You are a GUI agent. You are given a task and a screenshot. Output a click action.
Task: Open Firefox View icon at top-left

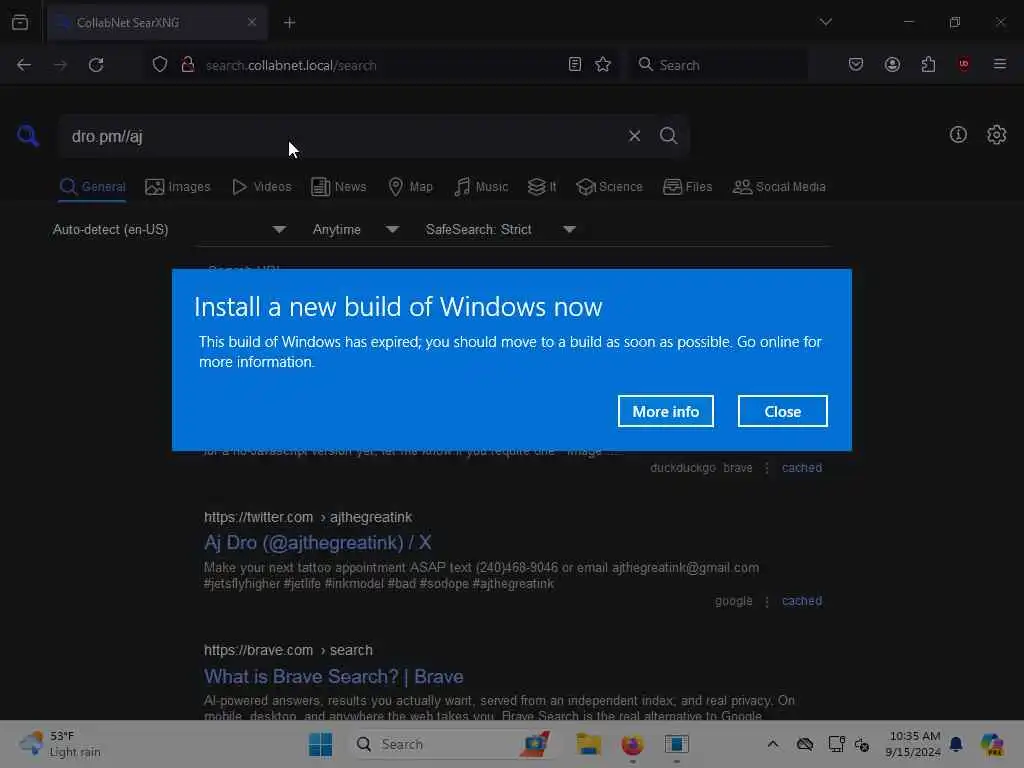tap(20, 22)
